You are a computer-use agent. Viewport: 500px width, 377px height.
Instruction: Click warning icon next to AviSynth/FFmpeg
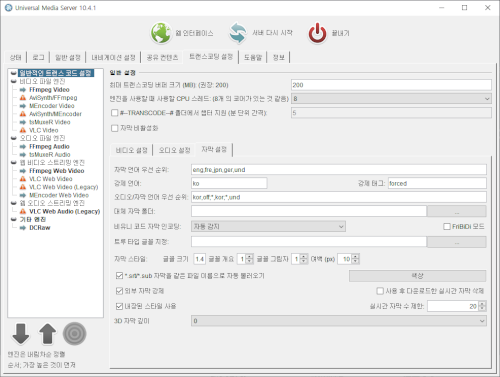[23, 98]
